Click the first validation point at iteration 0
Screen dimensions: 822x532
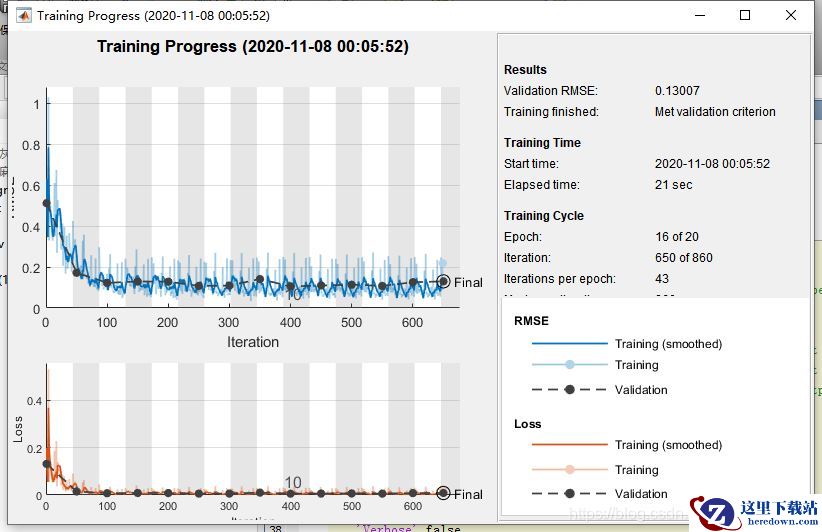pos(46,203)
